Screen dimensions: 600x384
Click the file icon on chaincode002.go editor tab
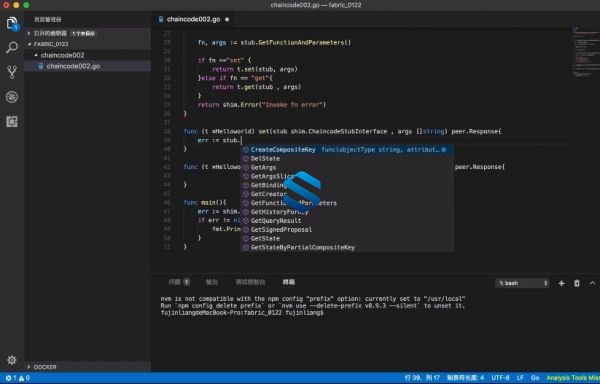pyautogui.click(x=161, y=19)
